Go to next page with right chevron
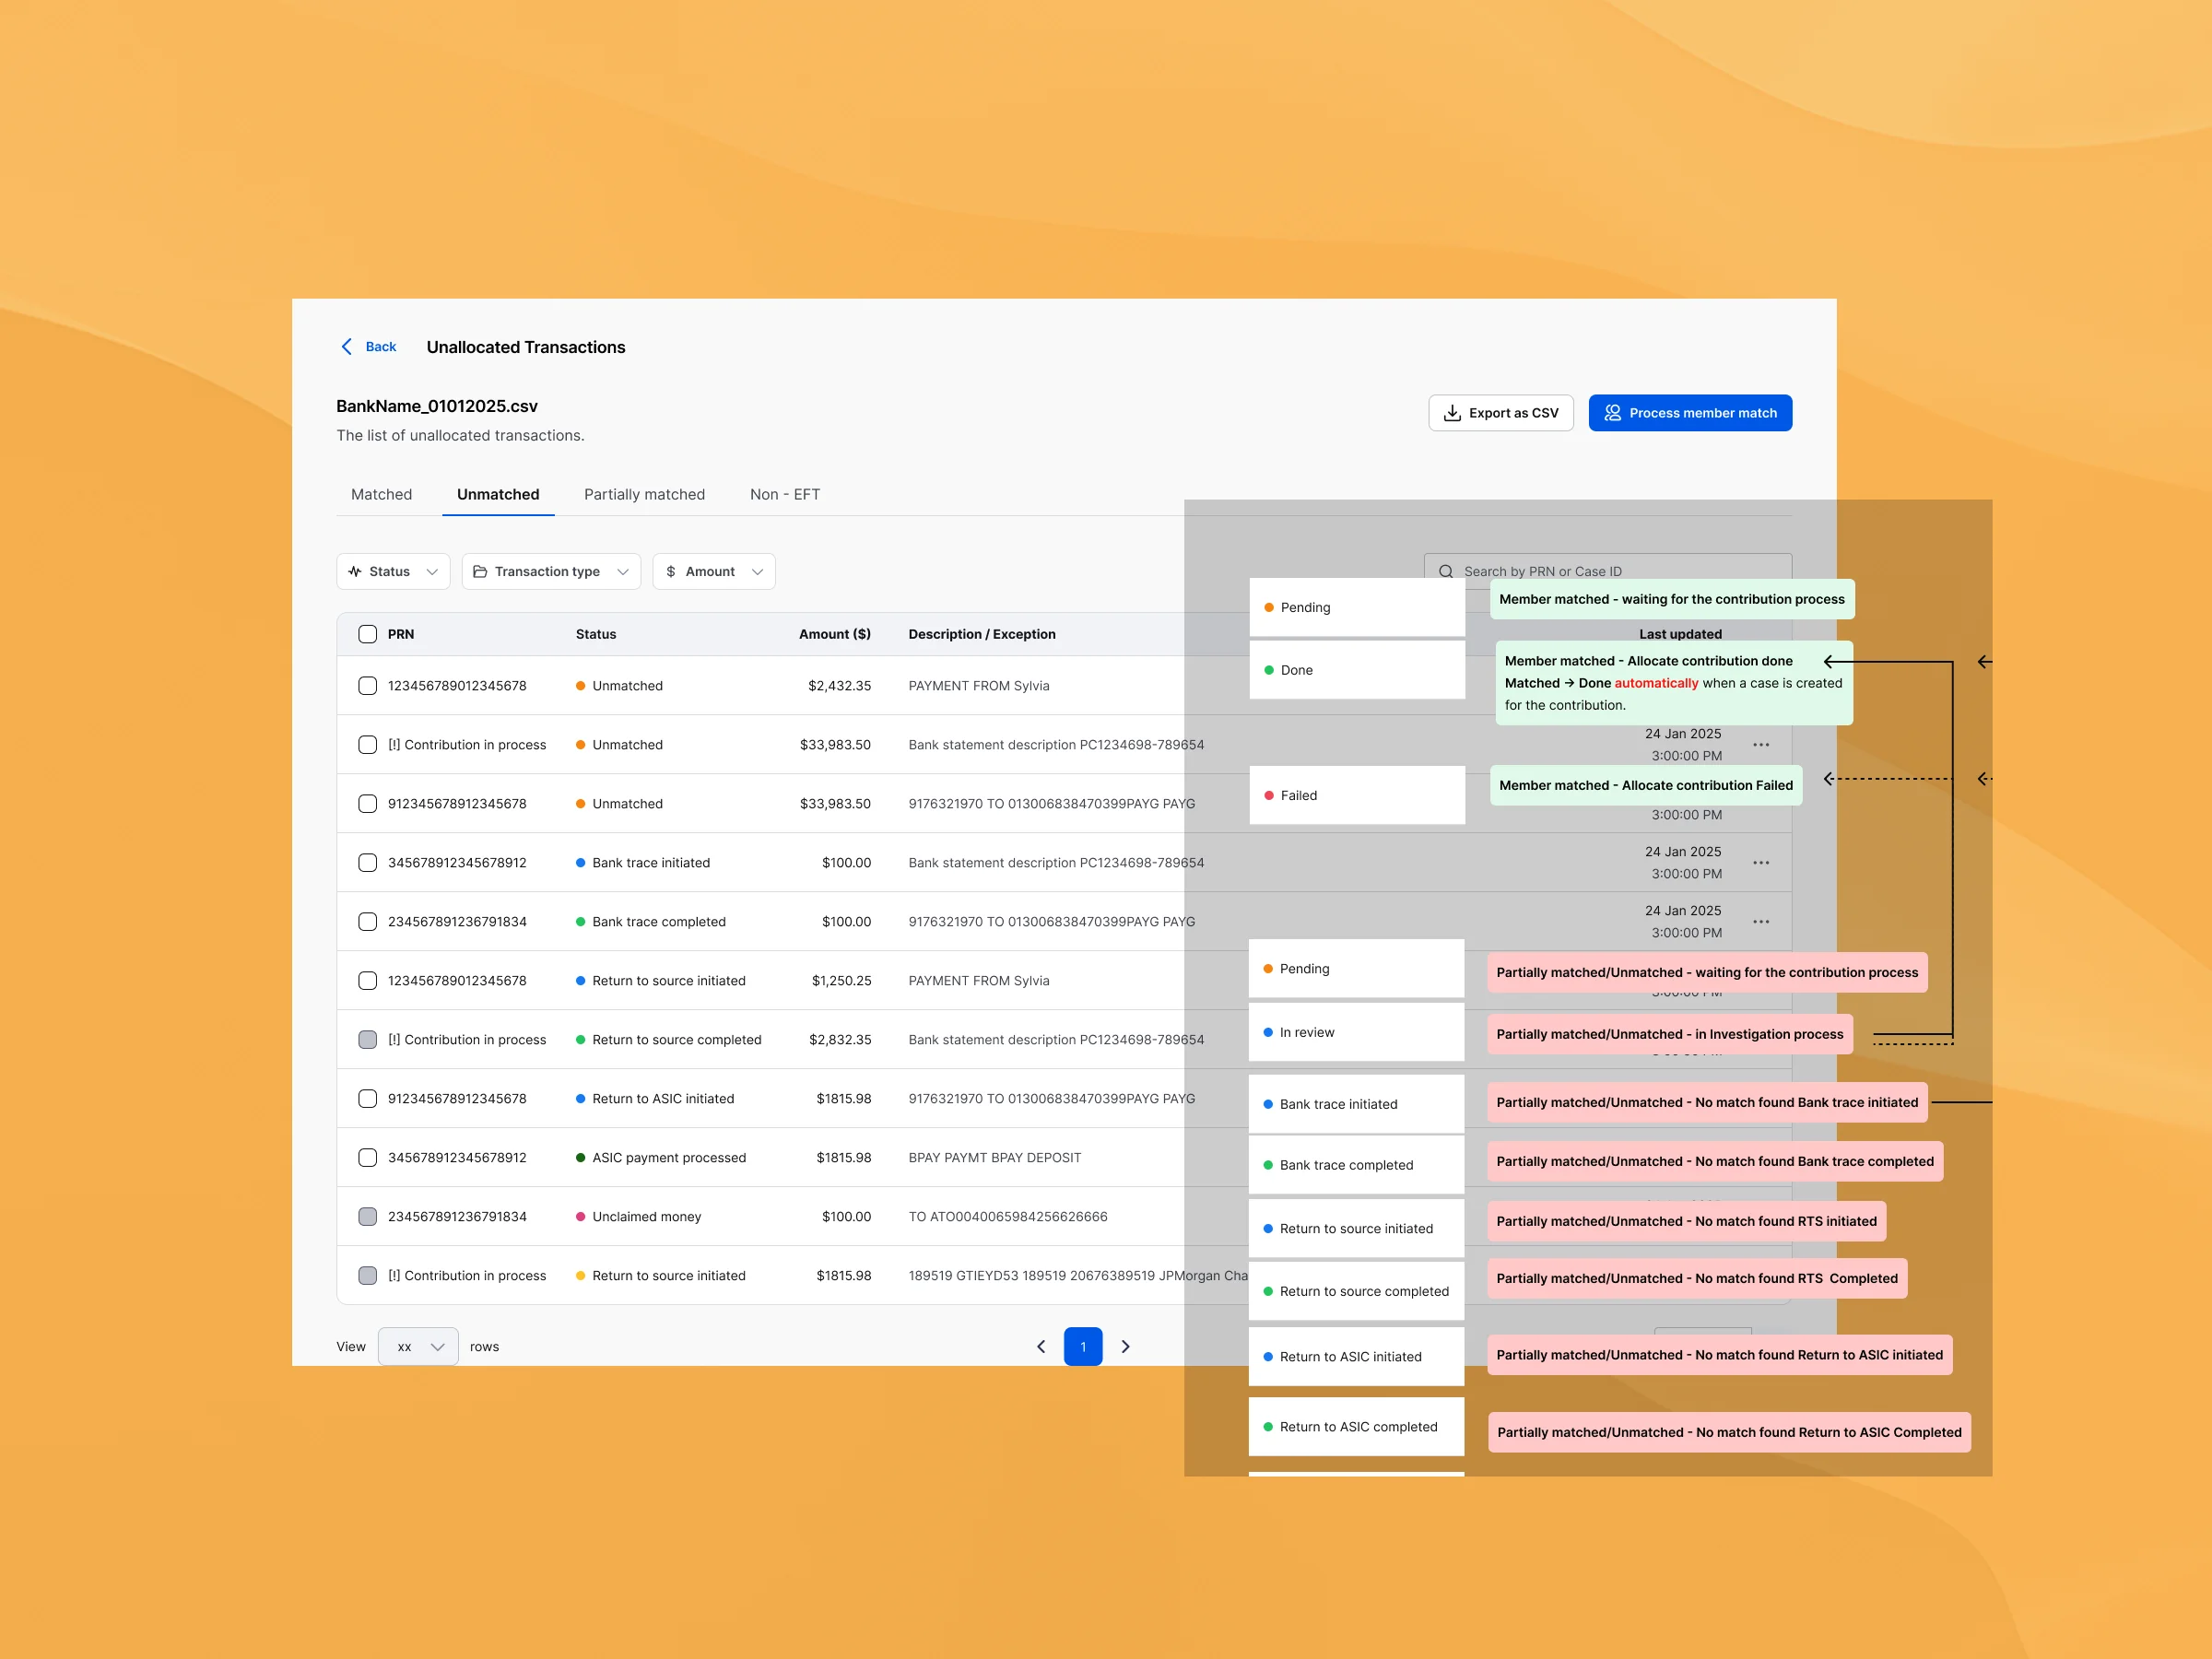Screen dimensions: 2212x1659 coord(1125,1347)
